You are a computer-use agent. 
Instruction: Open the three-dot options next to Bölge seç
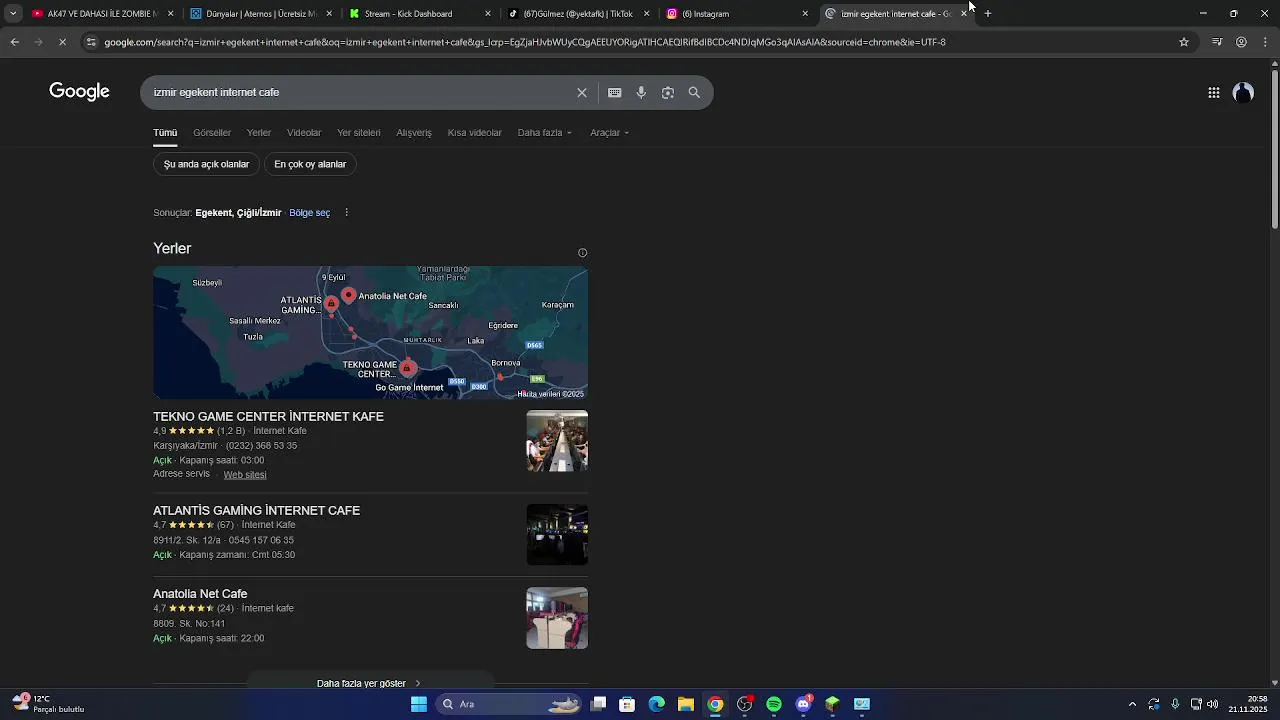[347, 212]
